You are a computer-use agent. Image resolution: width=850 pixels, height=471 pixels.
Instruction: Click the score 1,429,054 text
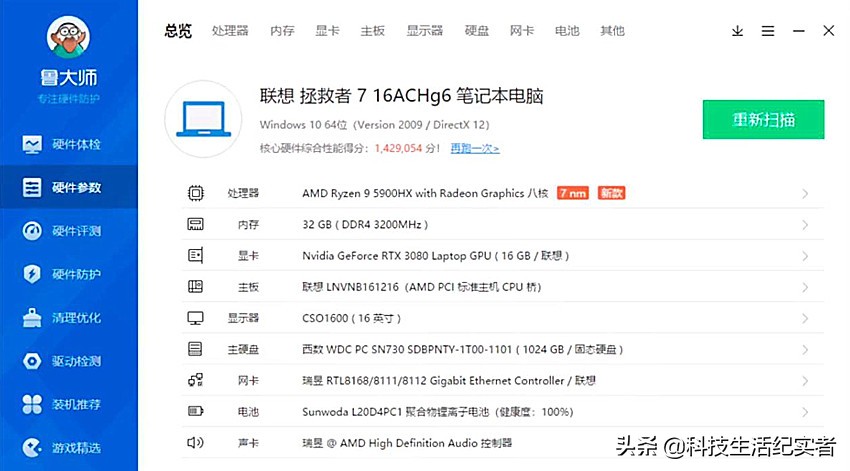(x=398, y=148)
